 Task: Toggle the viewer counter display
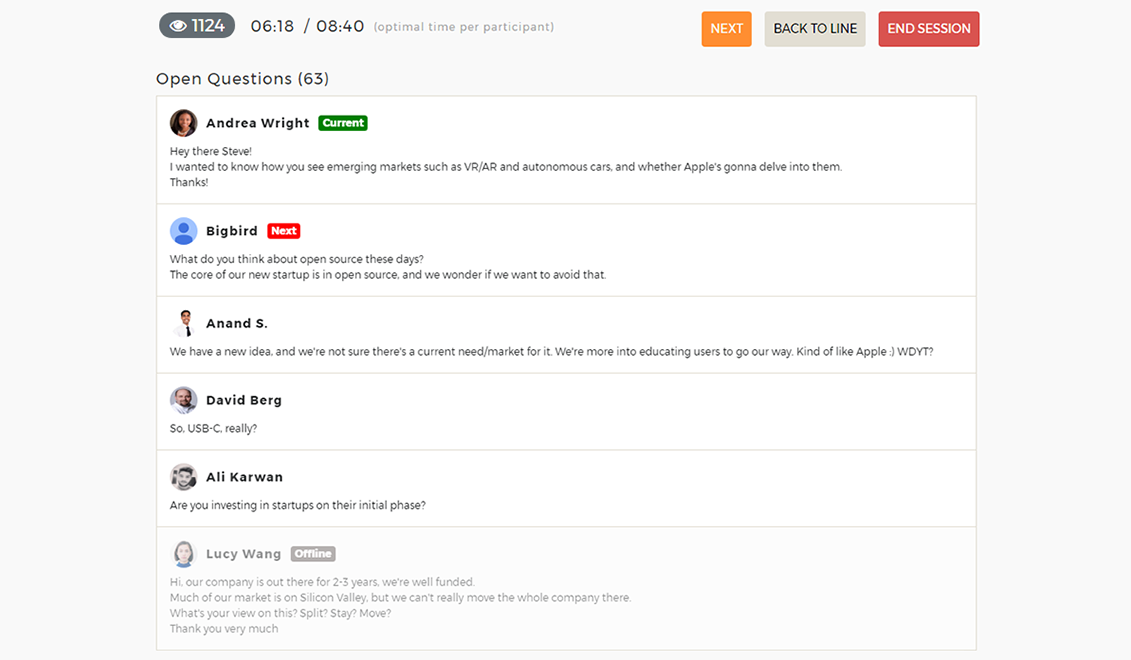click(196, 25)
